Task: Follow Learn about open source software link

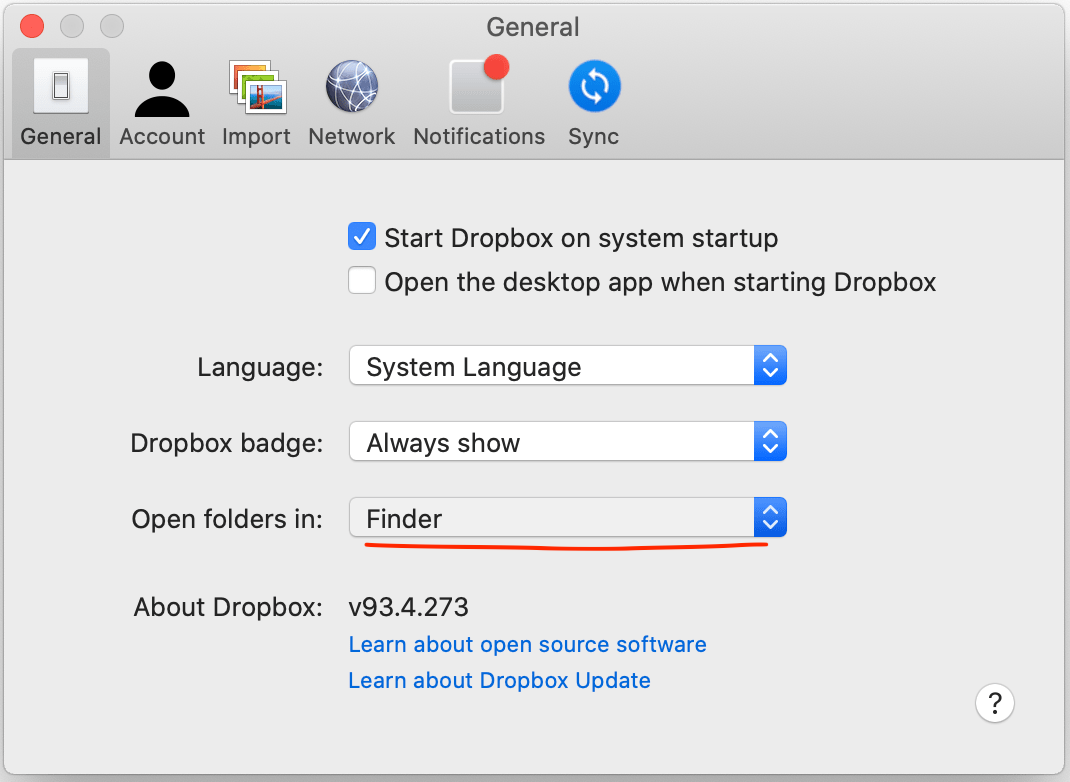Action: 527,644
